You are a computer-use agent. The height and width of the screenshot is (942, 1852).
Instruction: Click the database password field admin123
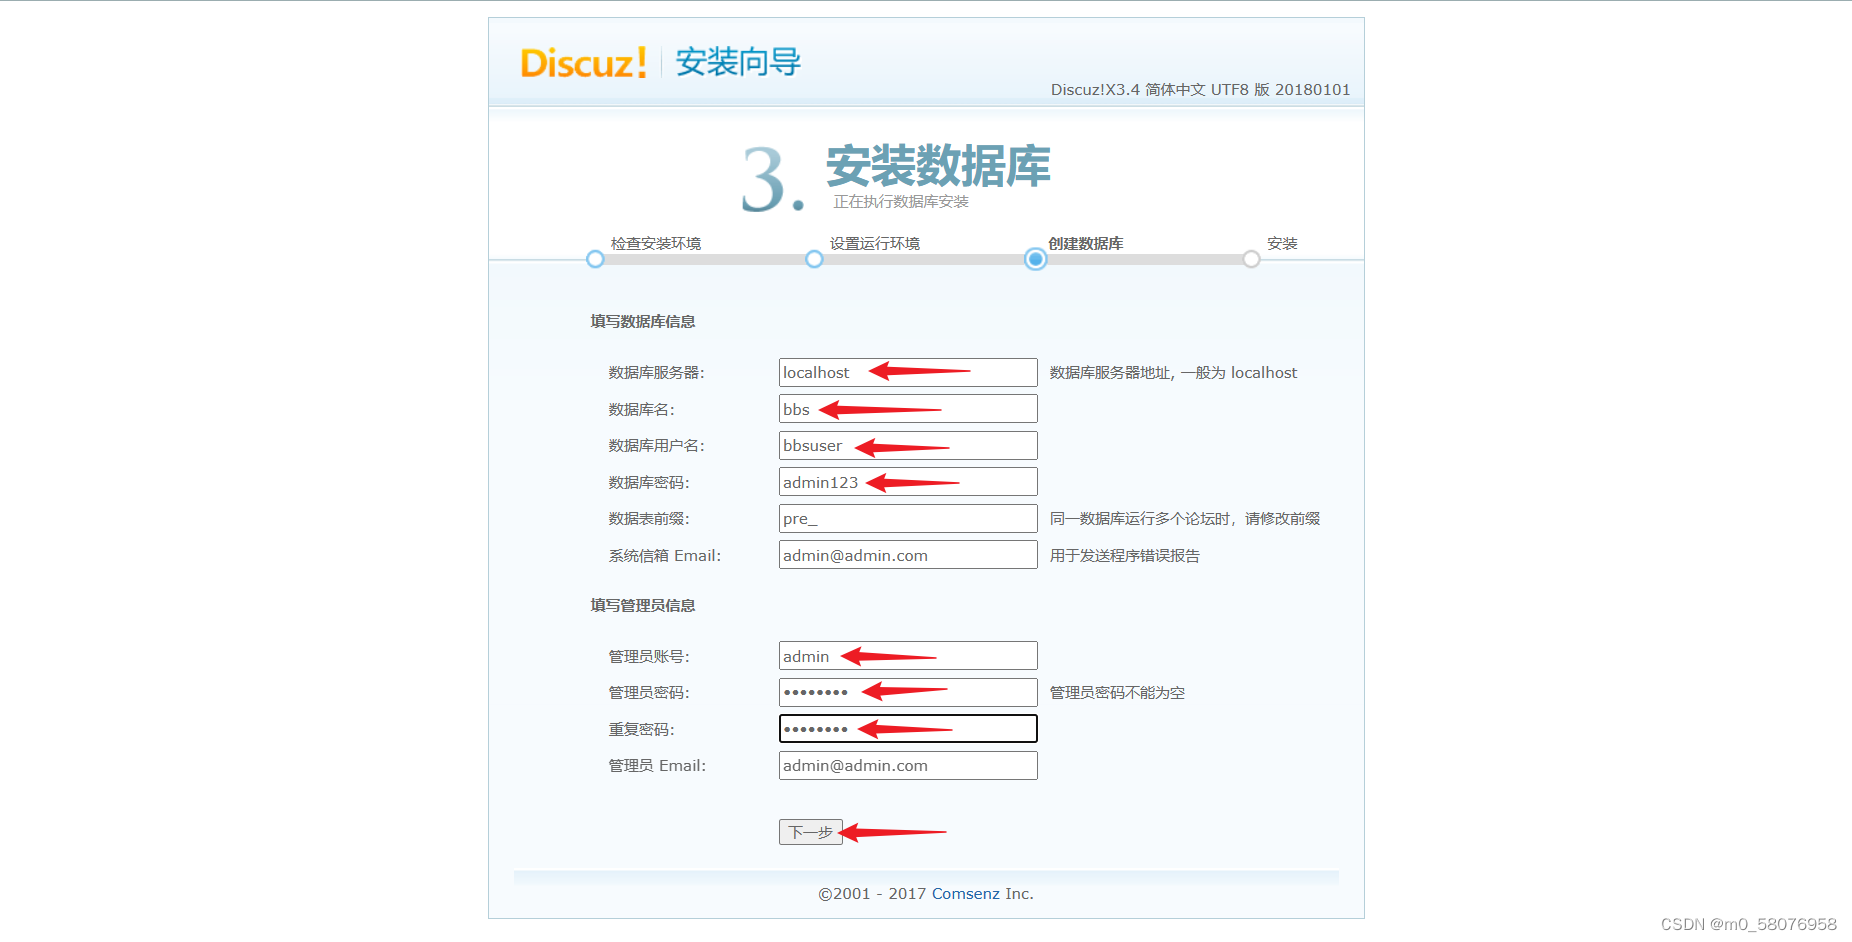pyautogui.click(x=908, y=482)
